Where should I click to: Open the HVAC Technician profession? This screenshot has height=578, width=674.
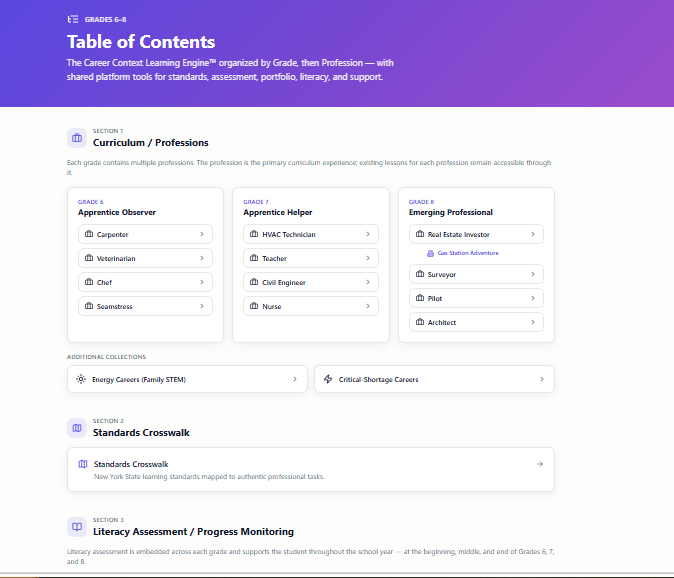click(x=311, y=234)
